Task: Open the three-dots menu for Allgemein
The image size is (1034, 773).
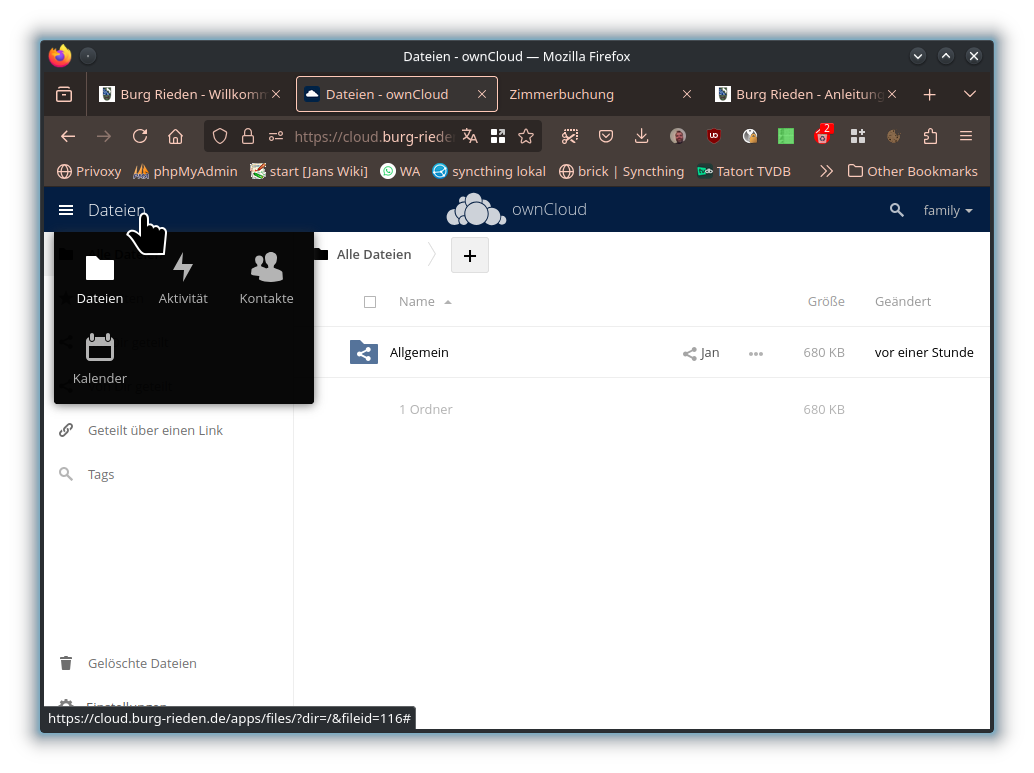Action: coord(756,353)
